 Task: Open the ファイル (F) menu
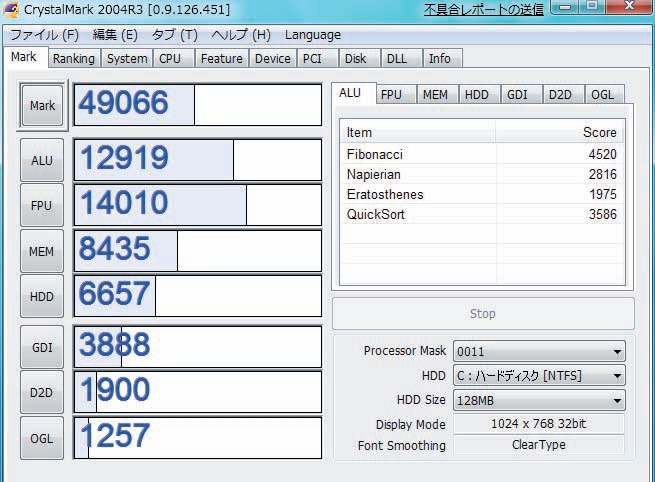coord(44,35)
